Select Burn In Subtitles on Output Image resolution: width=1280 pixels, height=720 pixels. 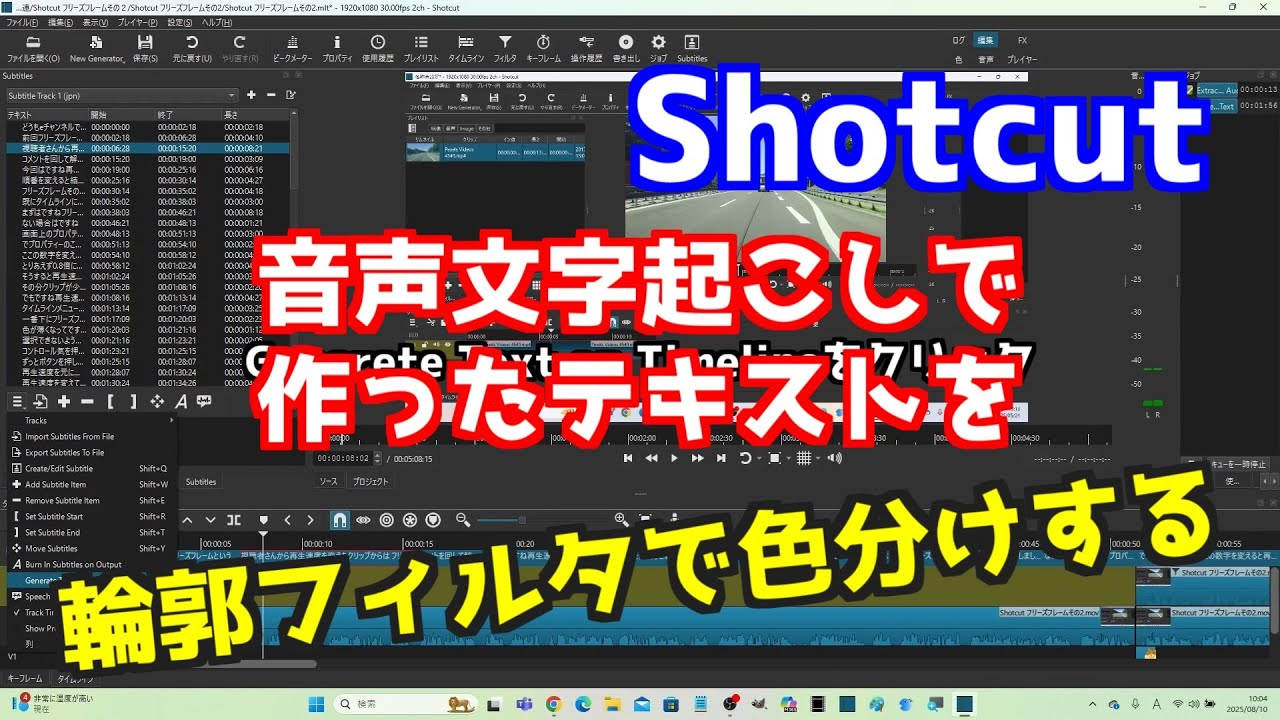92,564
